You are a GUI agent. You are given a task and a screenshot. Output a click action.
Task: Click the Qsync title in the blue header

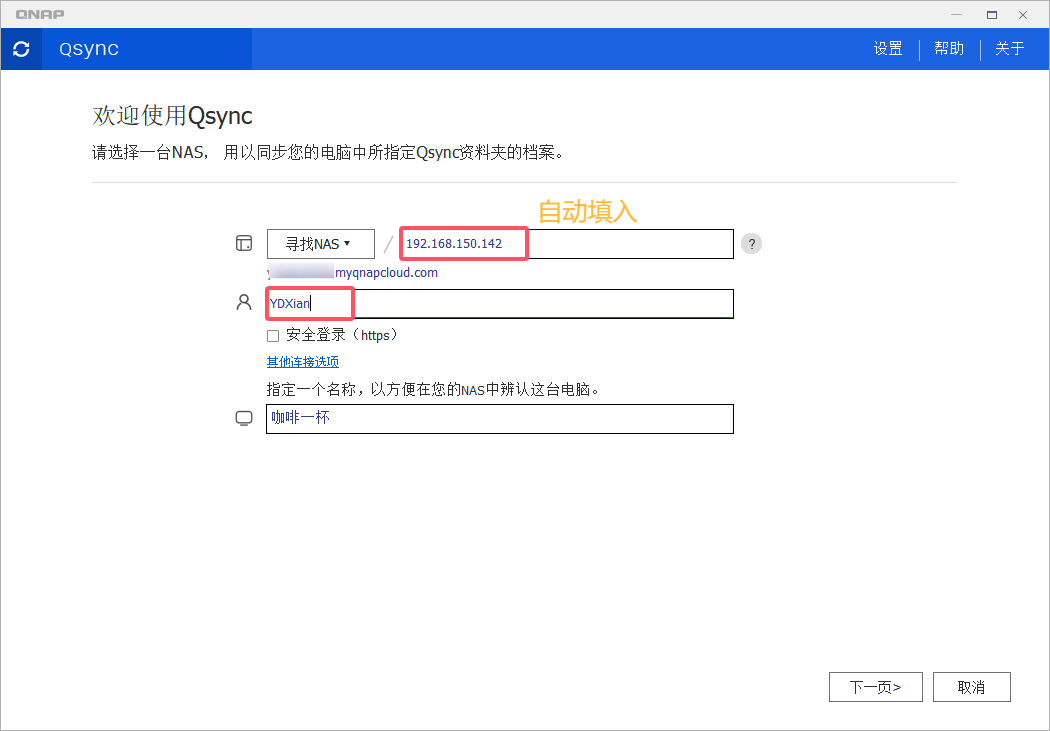(88, 49)
